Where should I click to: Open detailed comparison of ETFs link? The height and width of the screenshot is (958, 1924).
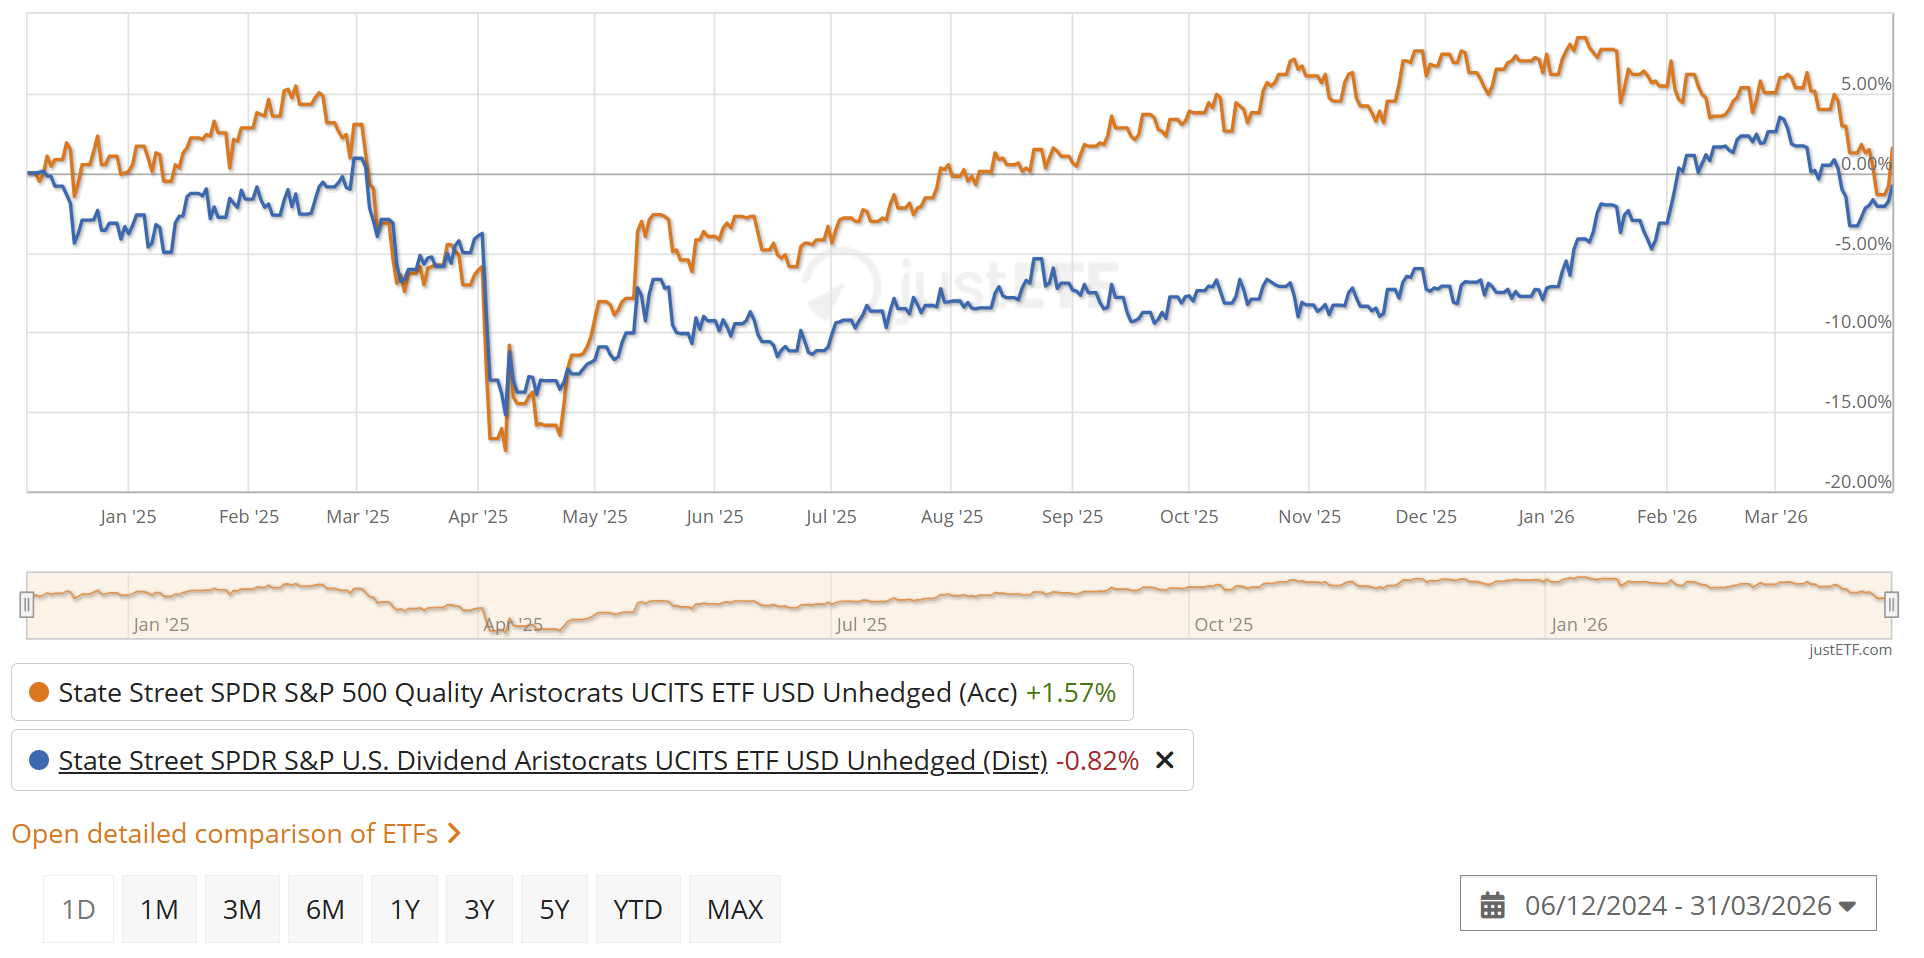(x=225, y=833)
